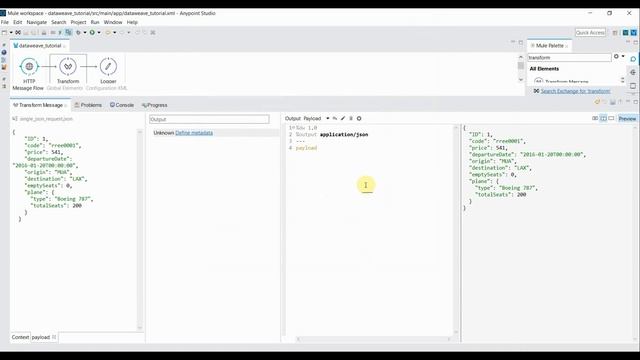Click the Transform Message palette entry icon
The width and height of the screenshot is (640, 360).
coord(539,81)
